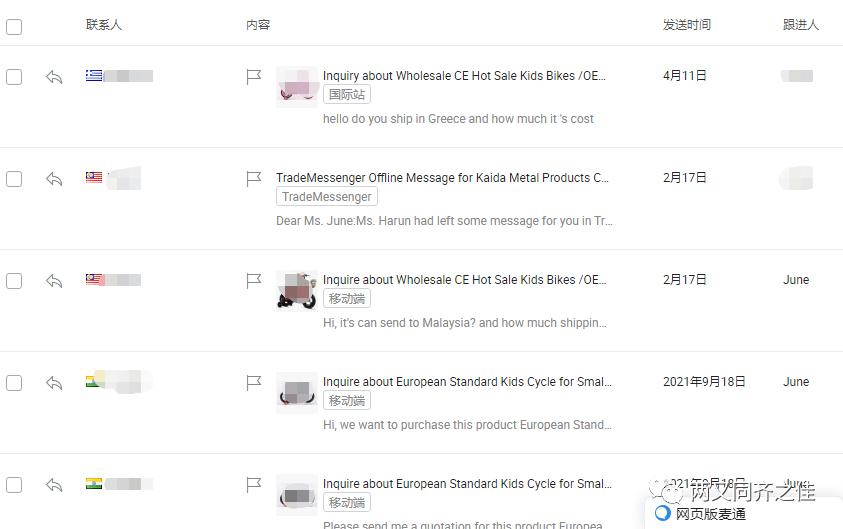Screen dimensions: 843x529
Task: Reply to the Malaysia Kids Bikes inquiry
Action: [54, 281]
